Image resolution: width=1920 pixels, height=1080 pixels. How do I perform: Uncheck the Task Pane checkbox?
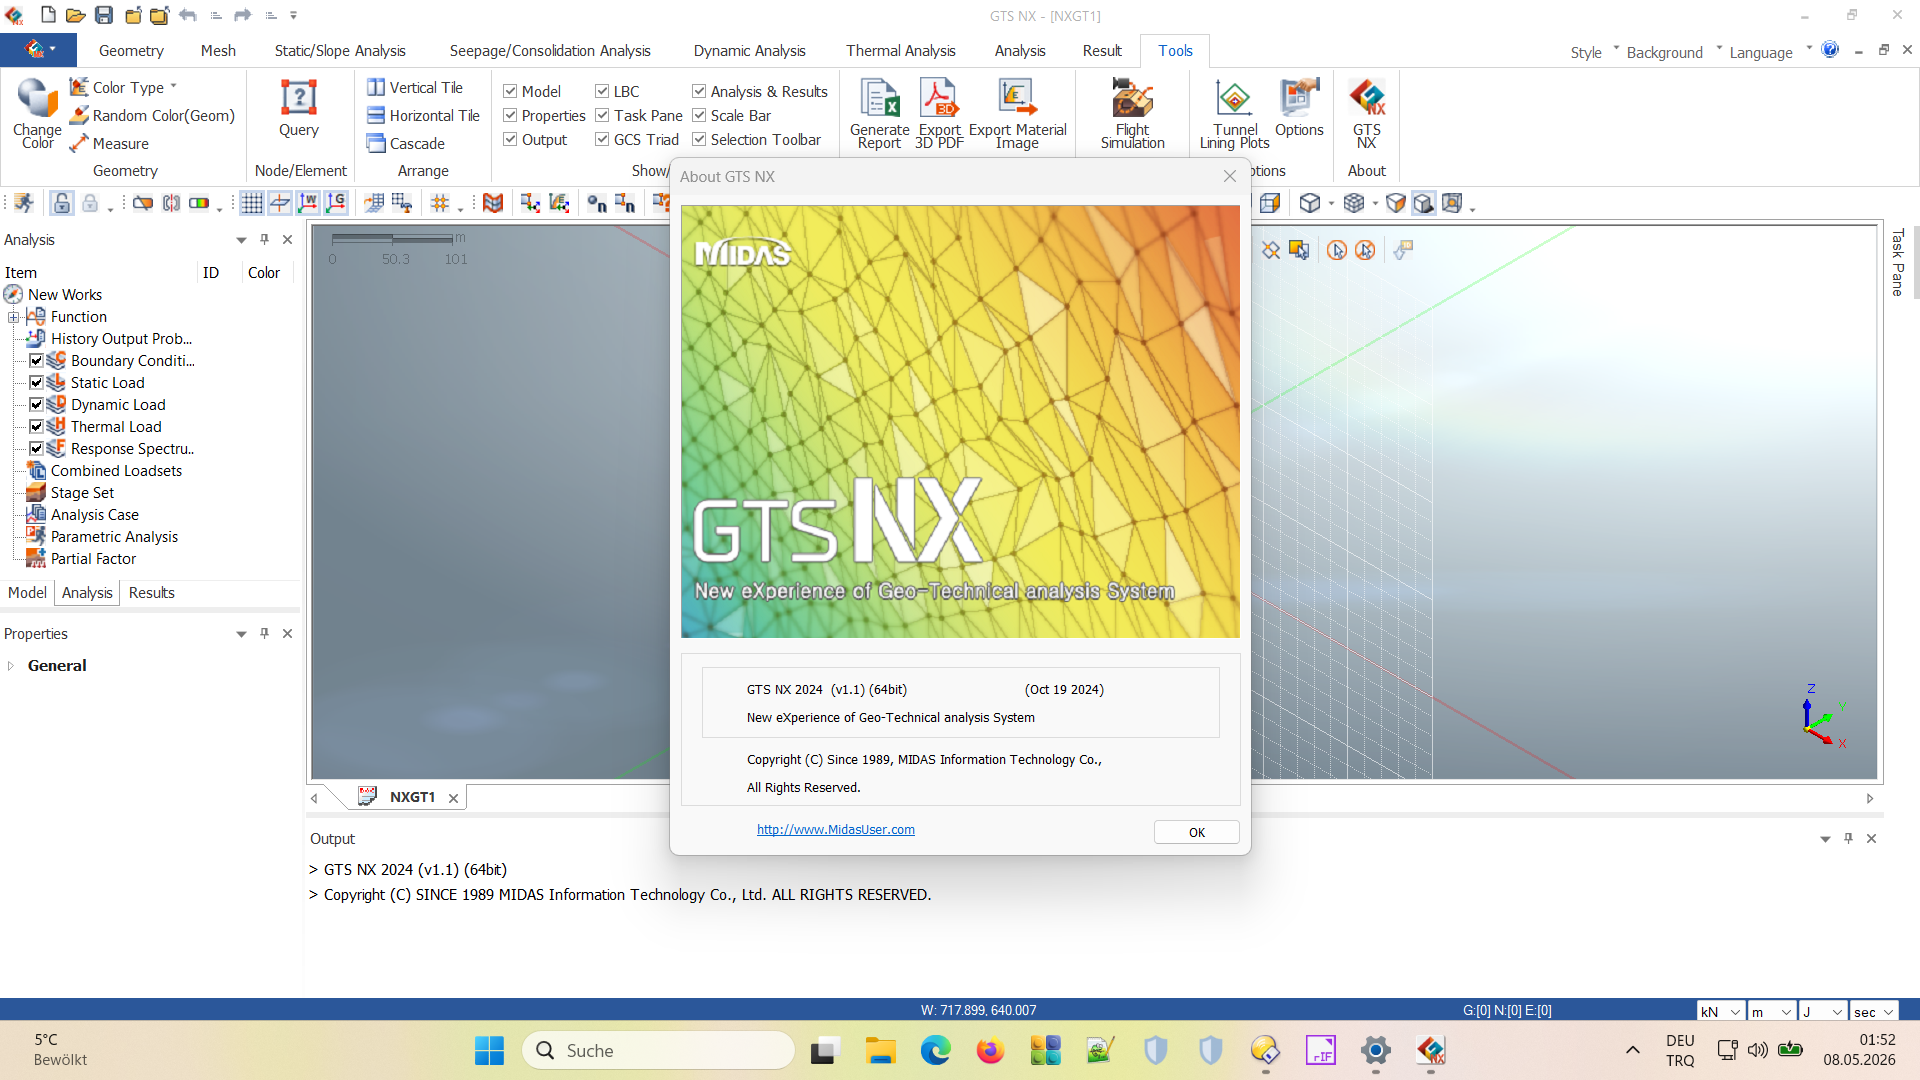pyautogui.click(x=603, y=116)
